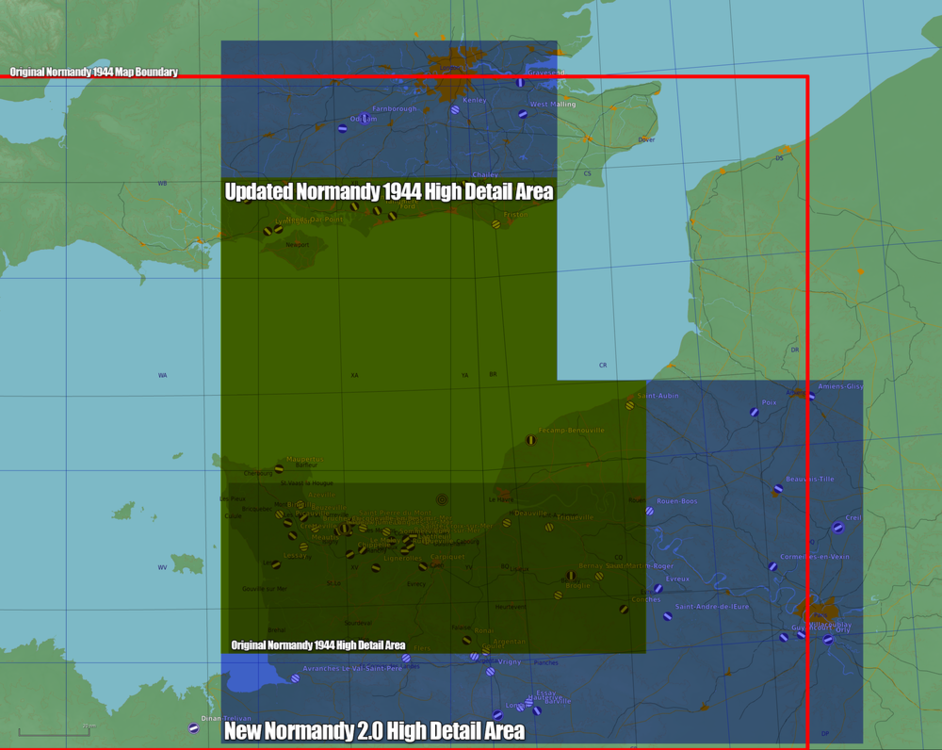Select the Evreux airfield icon
The height and width of the screenshot is (750, 942).
[658, 587]
